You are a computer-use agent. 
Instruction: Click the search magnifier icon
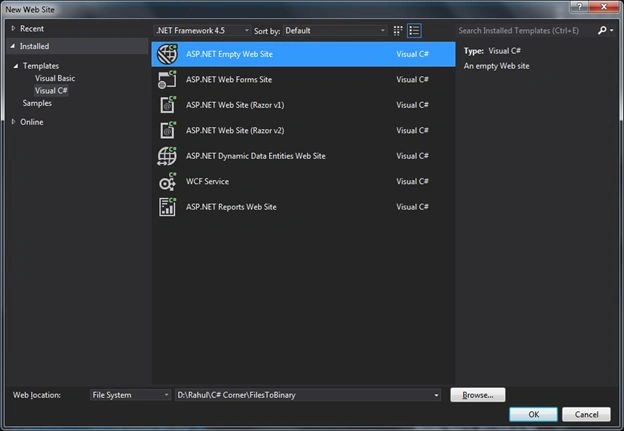[x=602, y=30]
